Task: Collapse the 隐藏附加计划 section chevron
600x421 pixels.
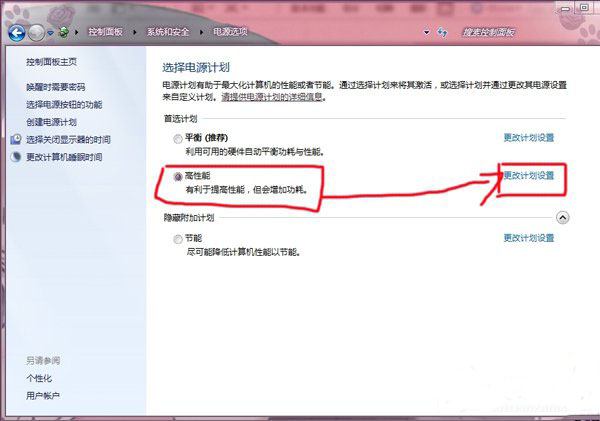Action: (562, 216)
